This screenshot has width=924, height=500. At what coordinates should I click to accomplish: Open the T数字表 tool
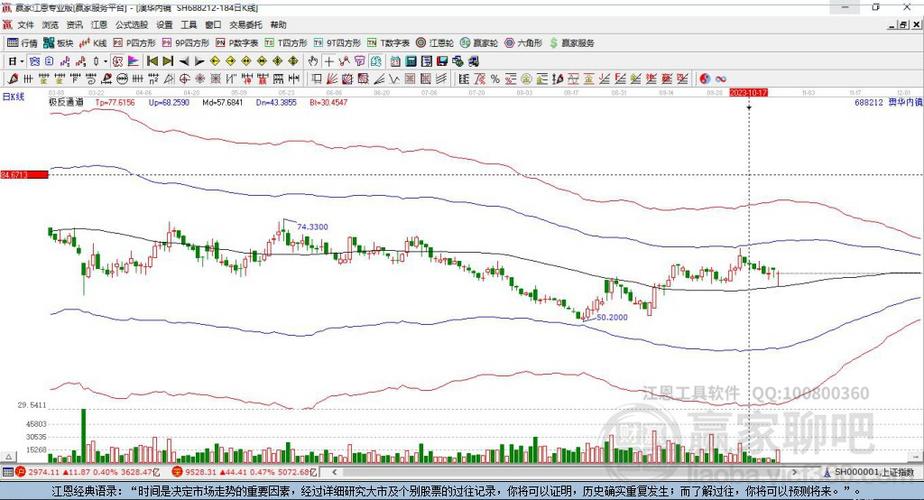coord(388,43)
